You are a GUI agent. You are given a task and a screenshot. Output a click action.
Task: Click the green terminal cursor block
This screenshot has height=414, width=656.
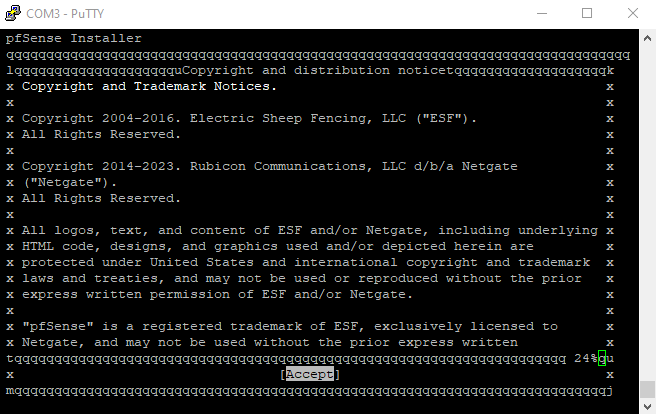point(602,358)
